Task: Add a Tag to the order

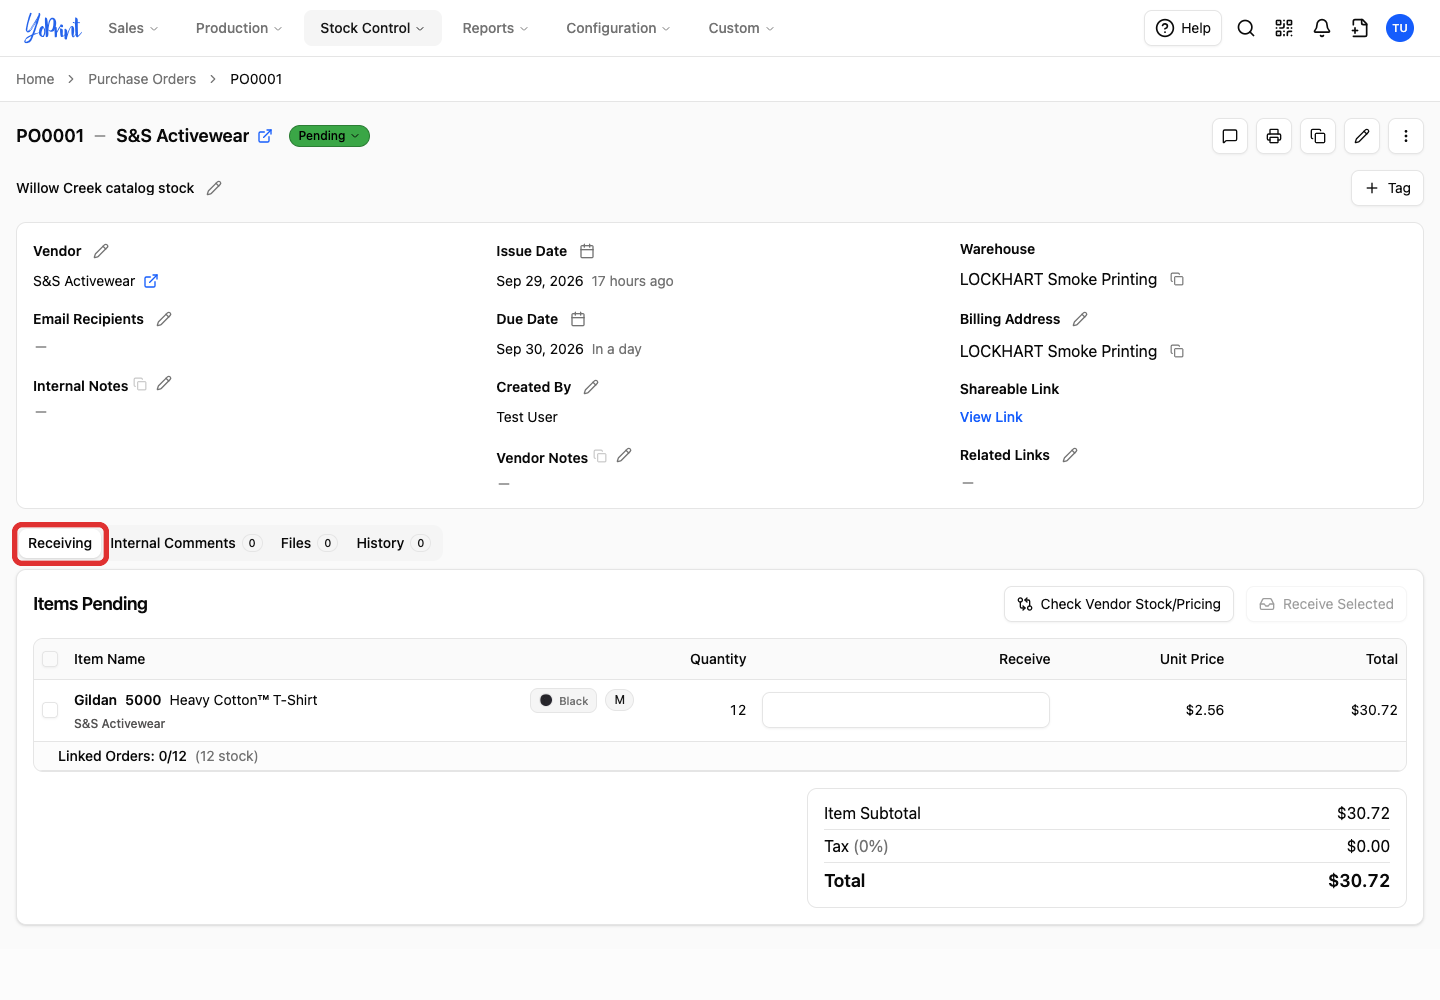Action: point(1387,188)
